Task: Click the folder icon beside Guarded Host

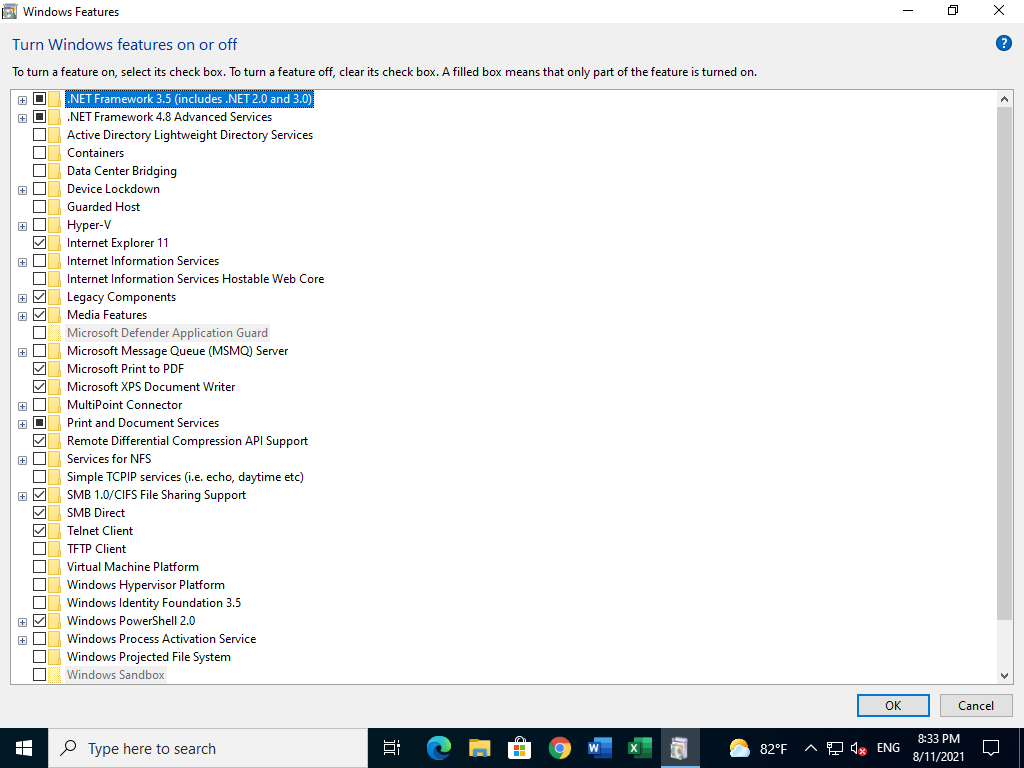Action: (x=54, y=206)
